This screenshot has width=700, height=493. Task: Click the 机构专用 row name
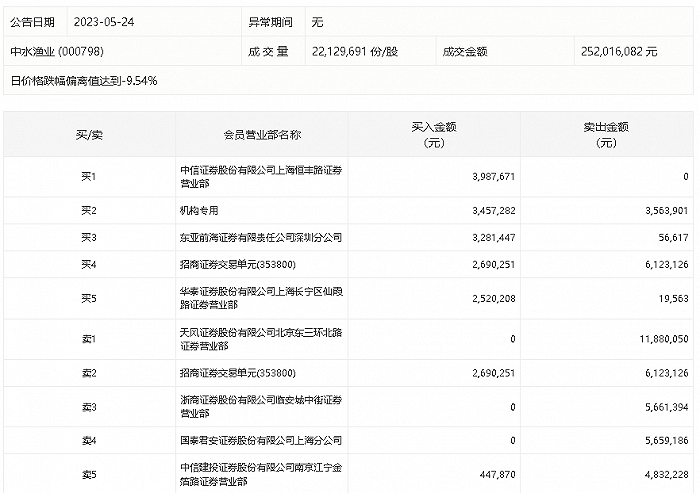pyautogui.click(x=199, y=211)
